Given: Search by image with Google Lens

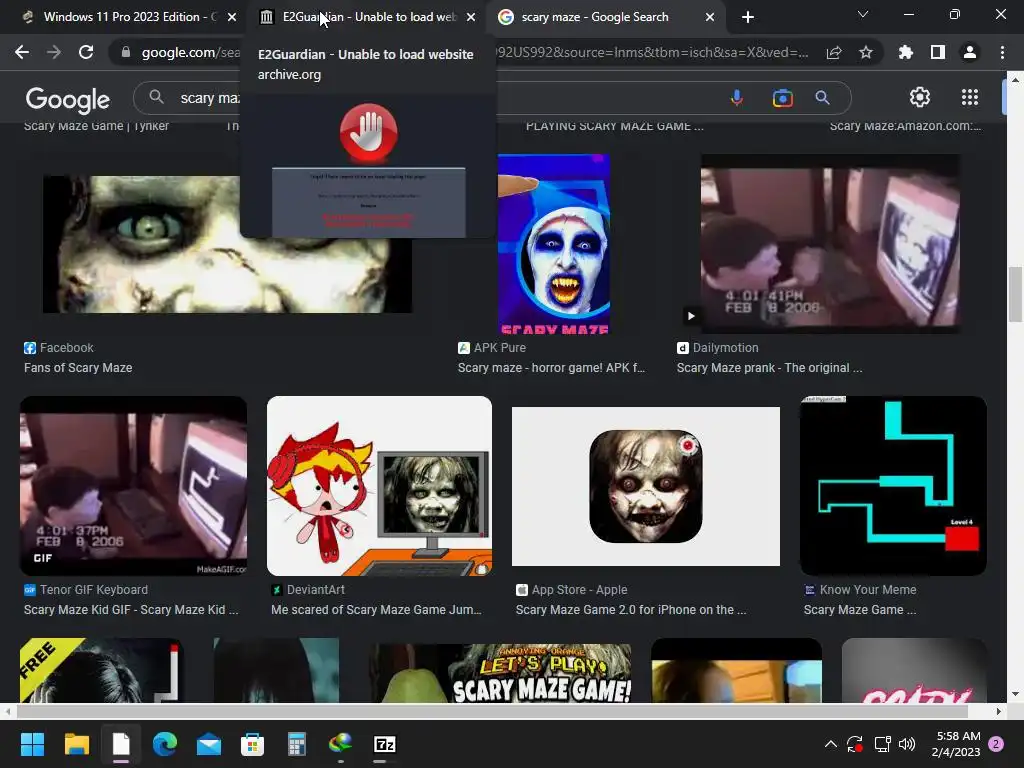Looking at the screenshot, I should point(782,98).
